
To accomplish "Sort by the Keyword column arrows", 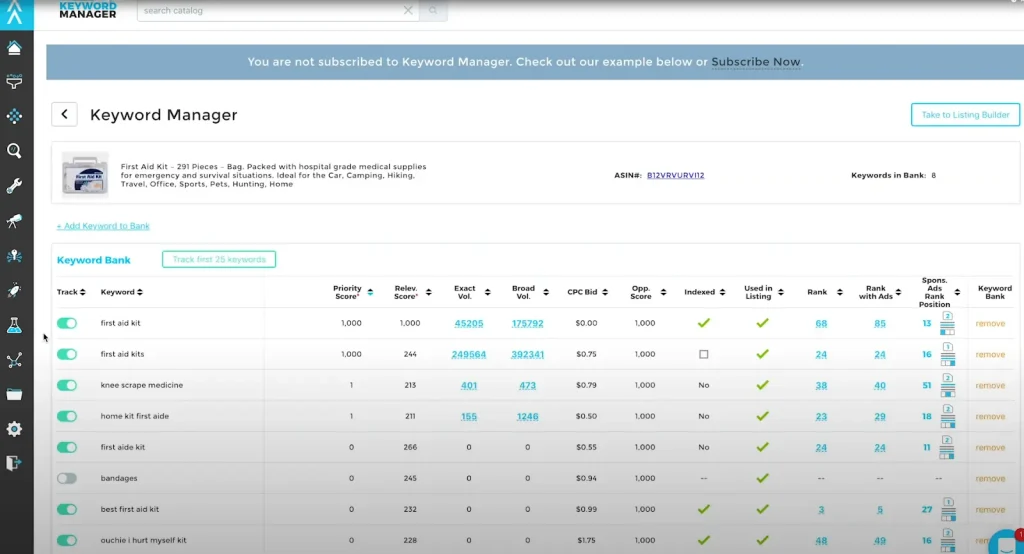I will click(x=140, y=292).
